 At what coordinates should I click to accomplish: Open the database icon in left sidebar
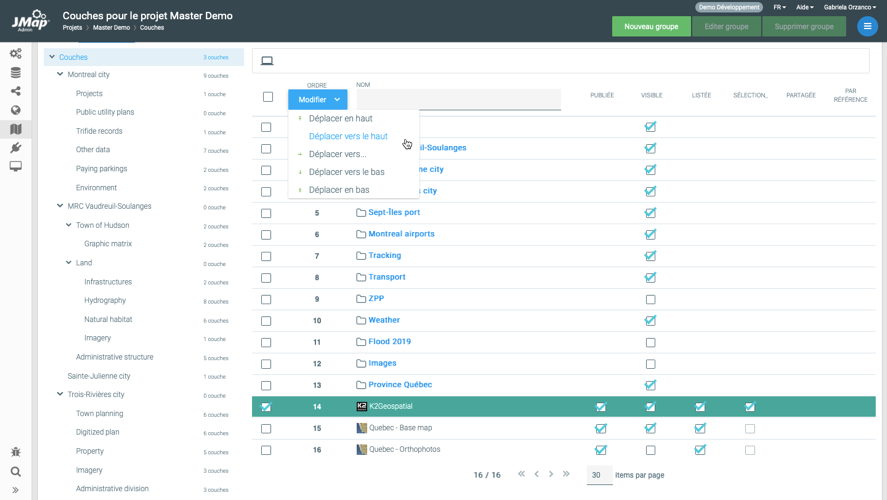point(15,73)
